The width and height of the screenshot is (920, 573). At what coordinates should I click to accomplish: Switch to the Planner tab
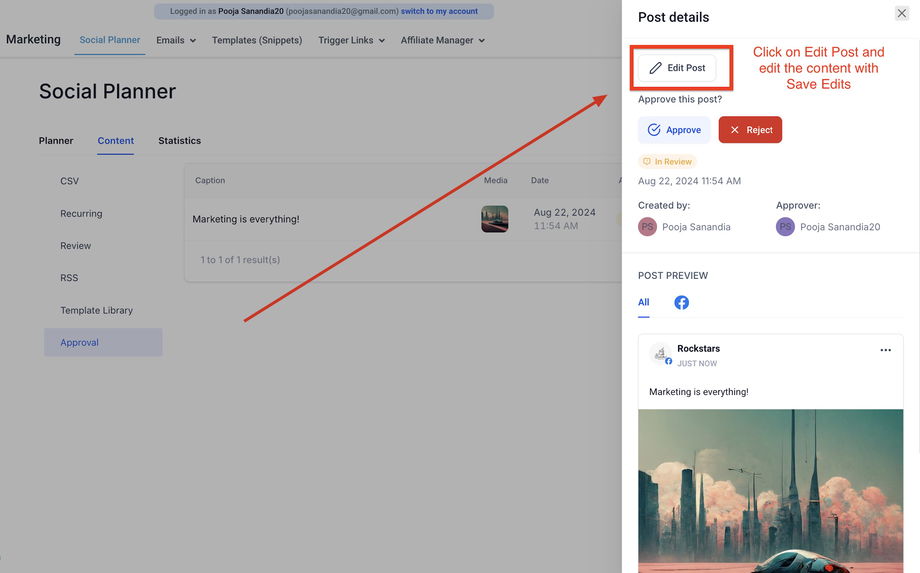tap(56, 141)
